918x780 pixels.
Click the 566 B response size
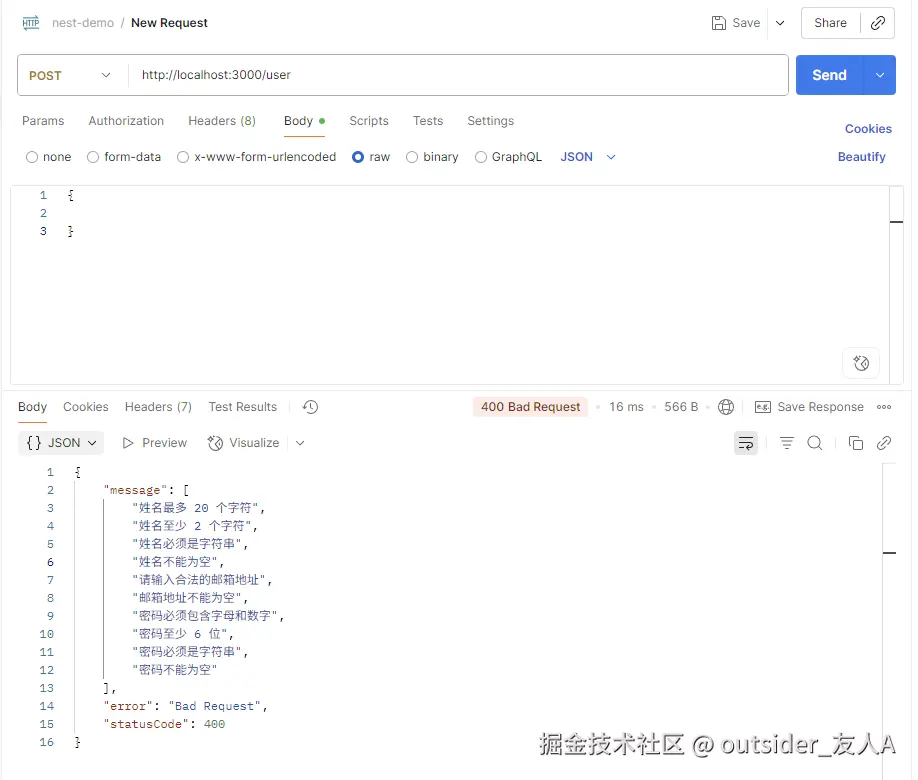681,407
